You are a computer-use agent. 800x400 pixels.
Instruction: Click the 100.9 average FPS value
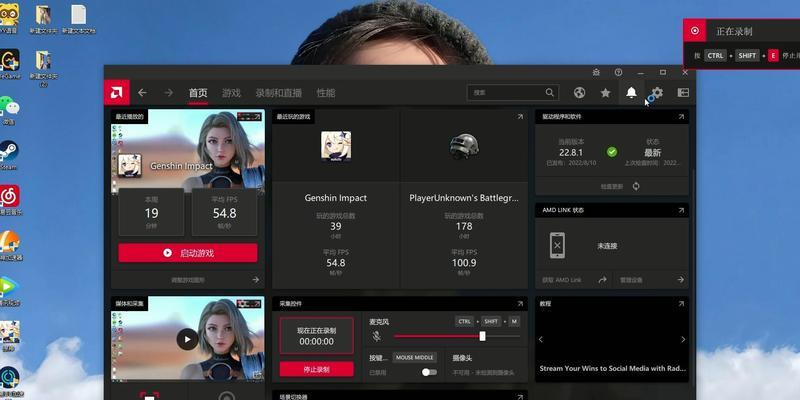pyautogui.click(x=464, y=263)
